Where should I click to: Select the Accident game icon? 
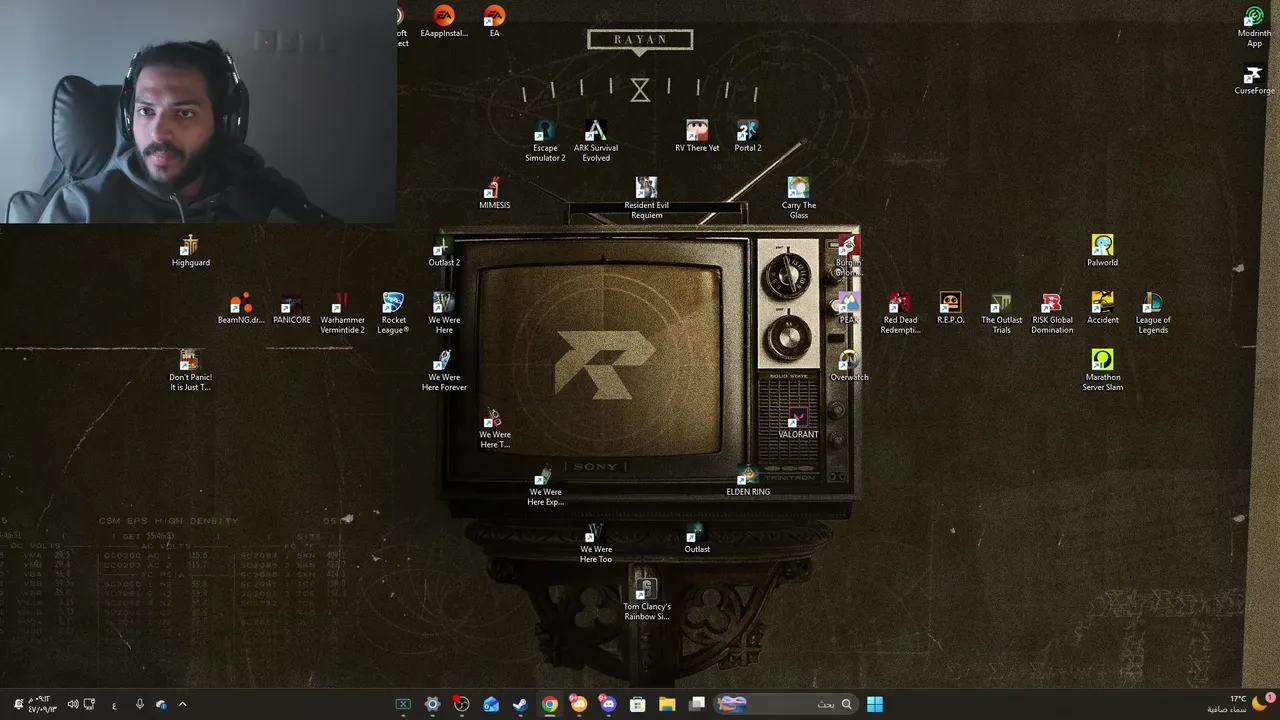click(x=1102, y=309)
